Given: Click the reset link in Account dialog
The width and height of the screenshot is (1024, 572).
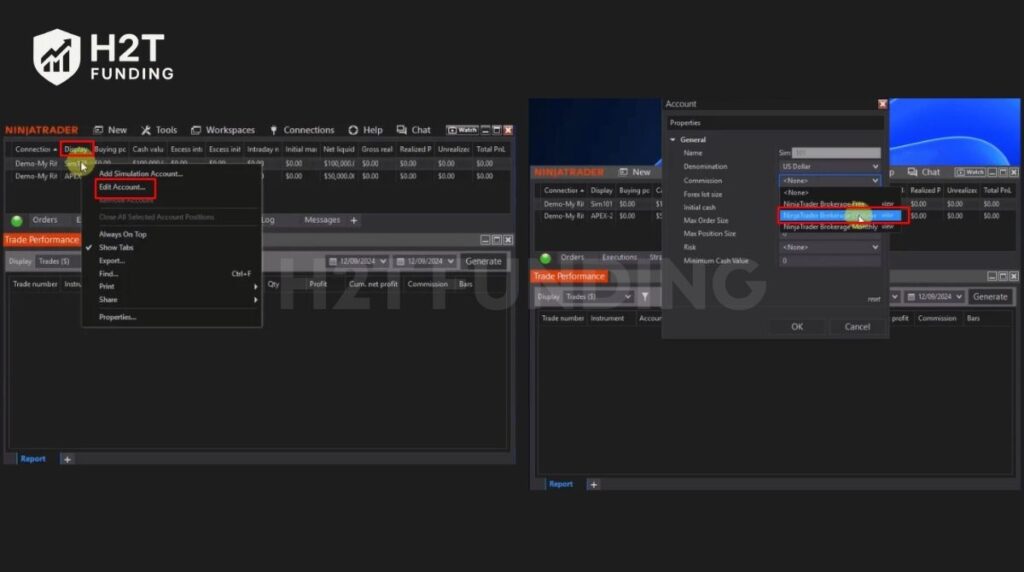Looking at the screenshot, I should [874, 299].
